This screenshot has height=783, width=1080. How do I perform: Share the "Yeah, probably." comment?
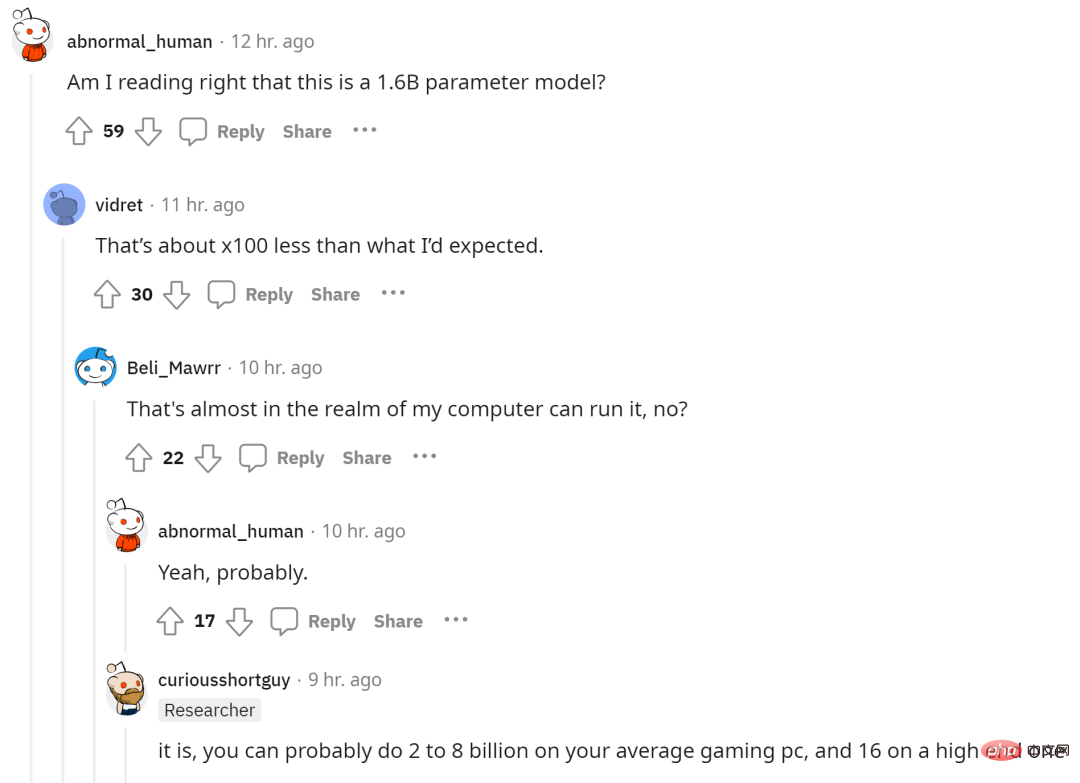click(398, 621)
